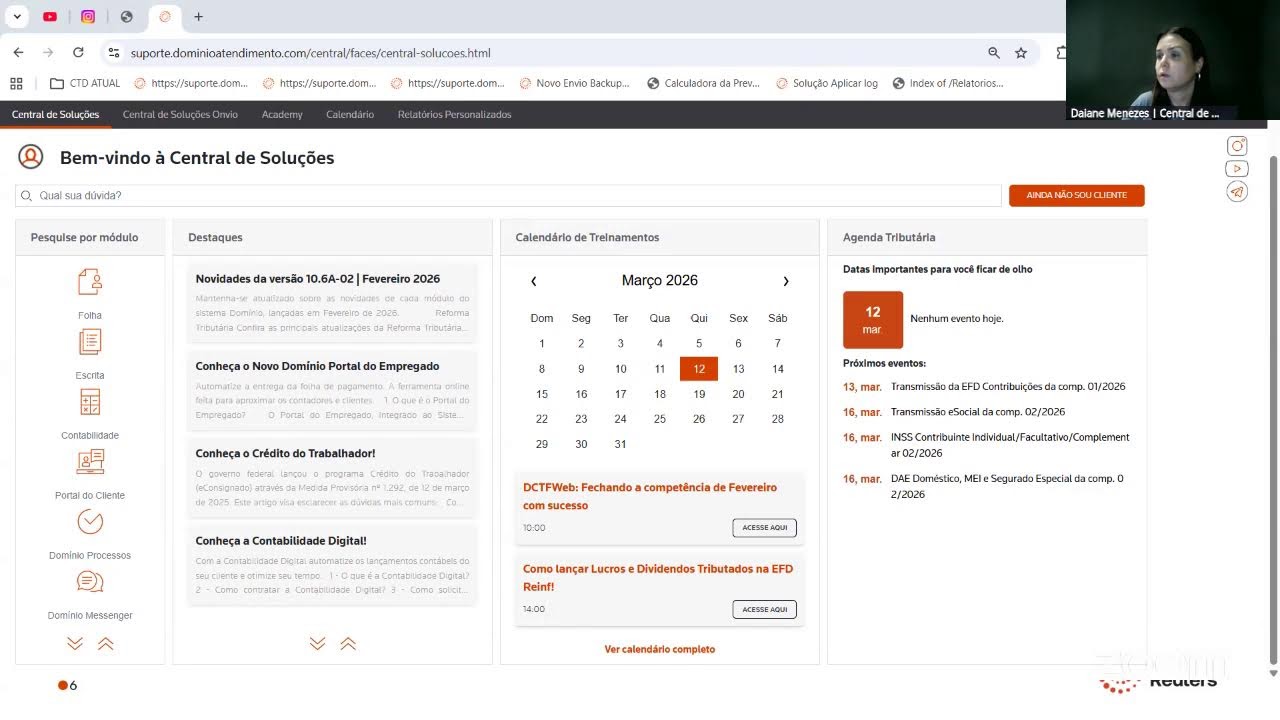This screenshot has width=1280, height=720.
Task: Select day 31 in the March calendar
Action: click(620, 444)
